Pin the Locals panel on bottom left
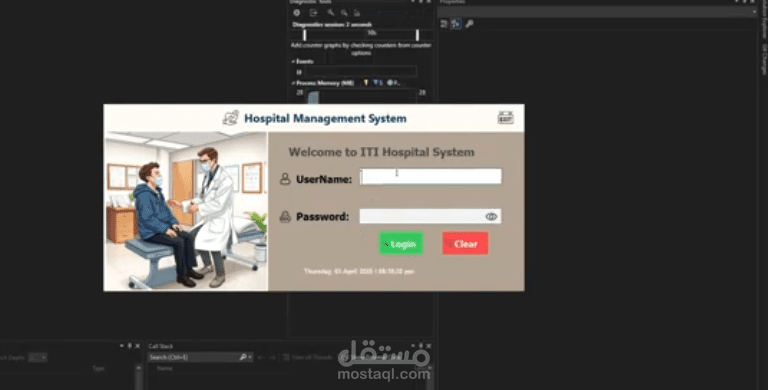The width and height of the screenshot is (768, 390). coord(129,346)
